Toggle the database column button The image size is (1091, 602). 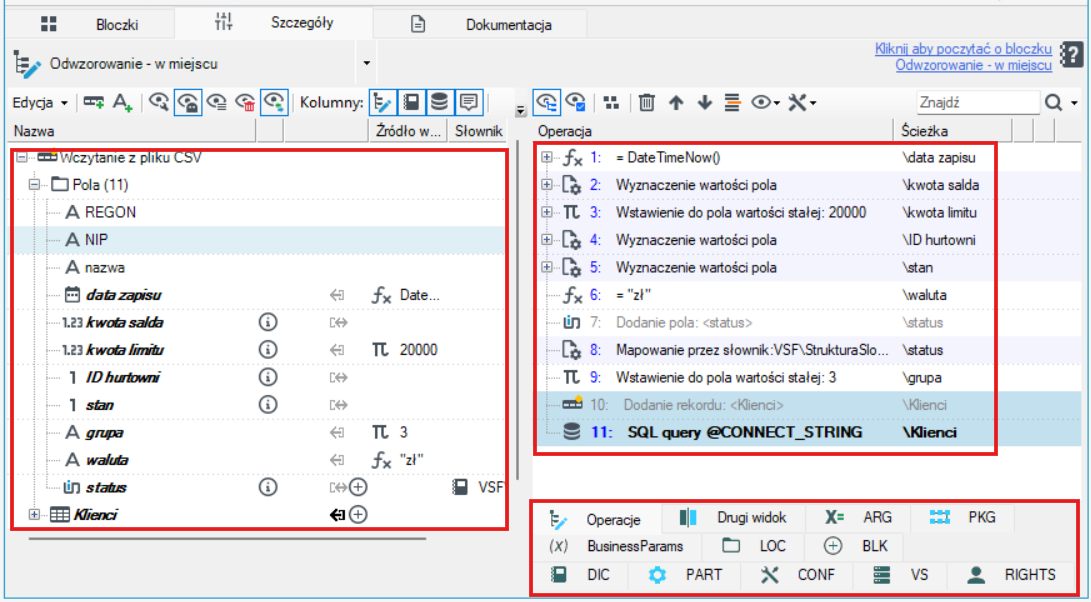[439, 103]
